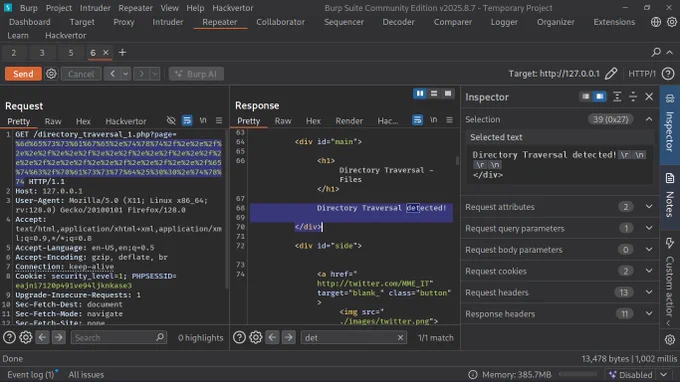Switch to Repeater tab 3
This screenshot has width=680, height=382.
pyautogui.click(x=42, y=53)
